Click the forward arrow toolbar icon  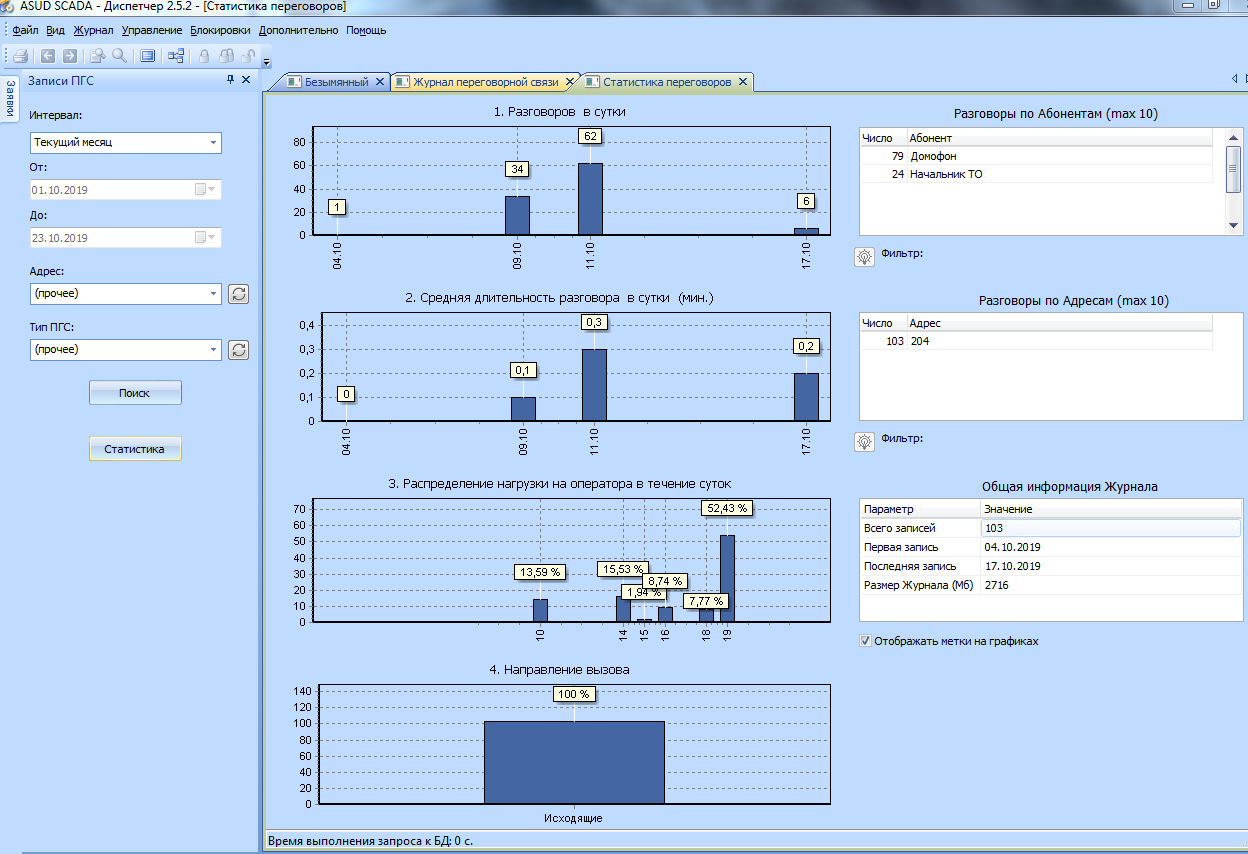point(70,56)
